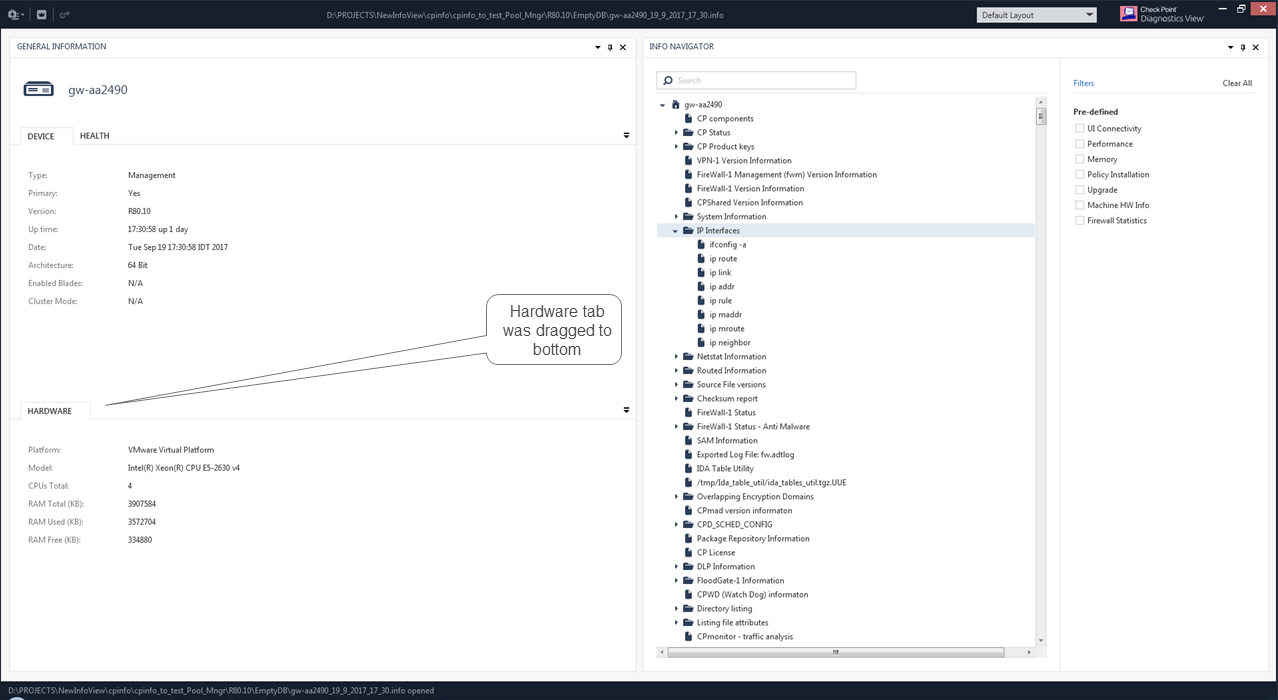Click the VMware Virtual Platform value
The image size is (1278, 700).
pos(171,450)
